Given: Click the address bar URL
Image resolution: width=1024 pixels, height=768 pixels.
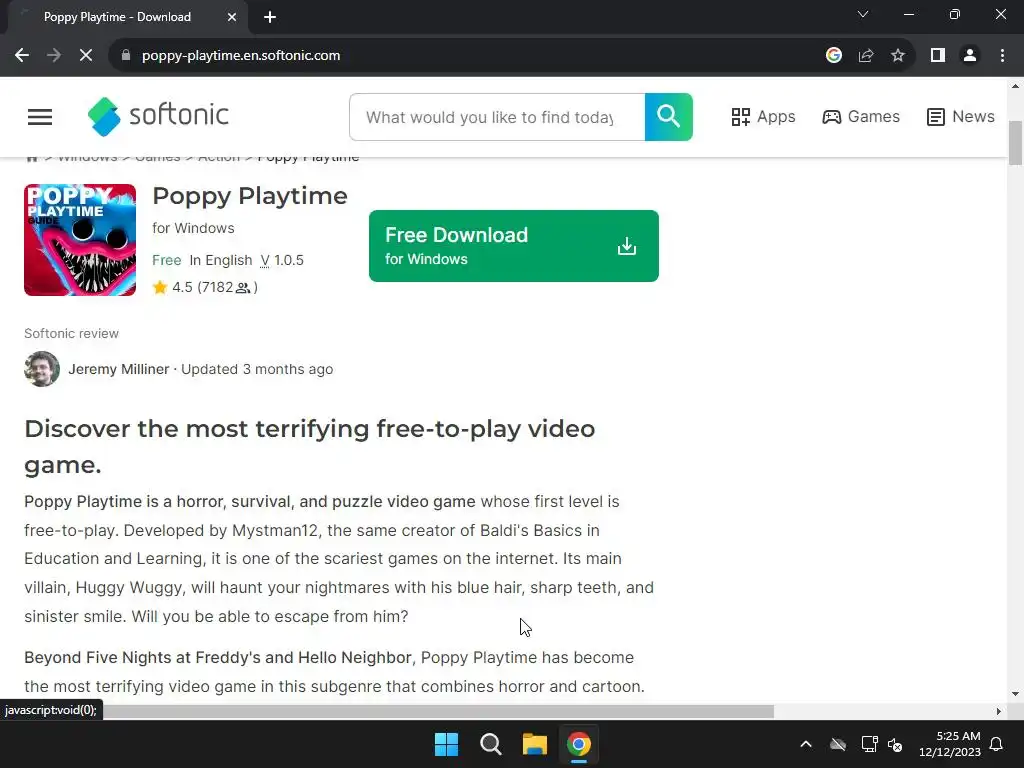Looking at the screenshot, I should pyautogui.click(x=241, y=56).
